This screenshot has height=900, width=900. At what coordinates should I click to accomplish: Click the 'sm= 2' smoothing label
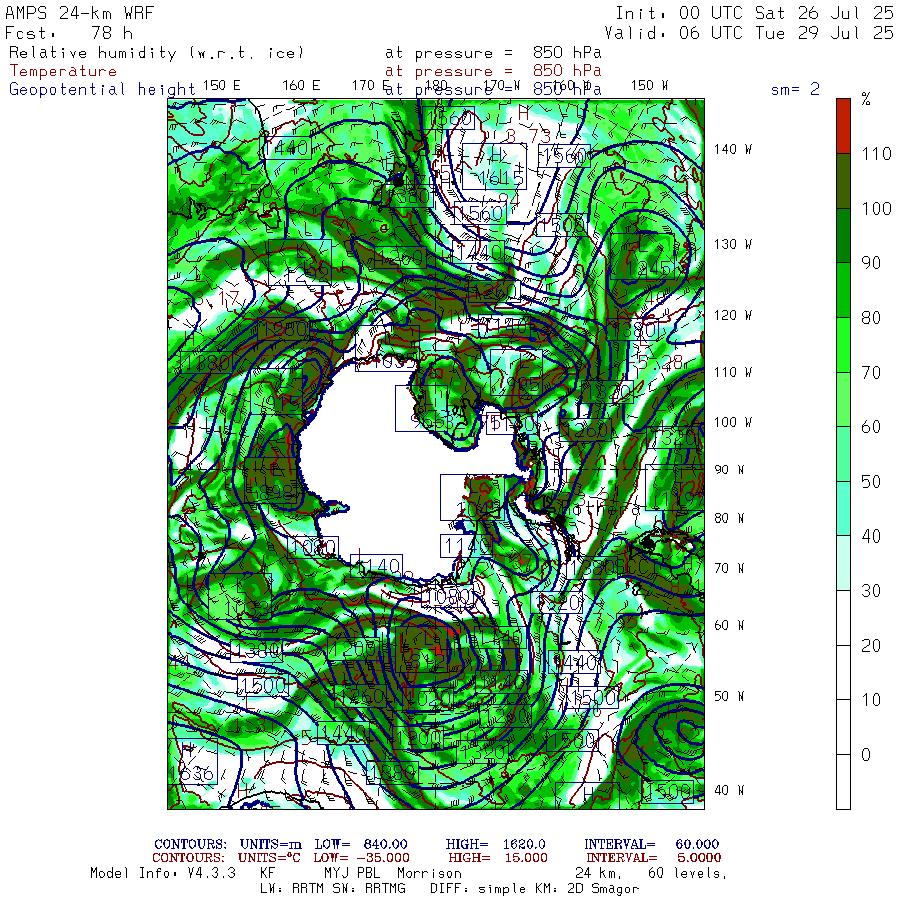pos(795,89)
